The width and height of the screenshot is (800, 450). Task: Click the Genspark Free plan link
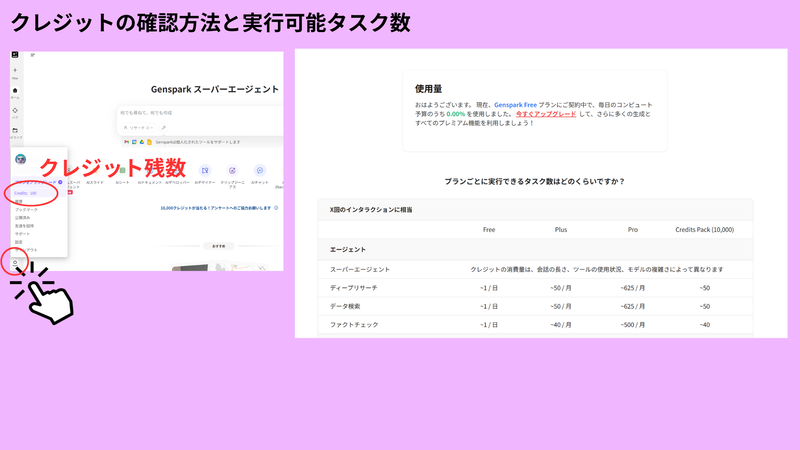point(515,105)
